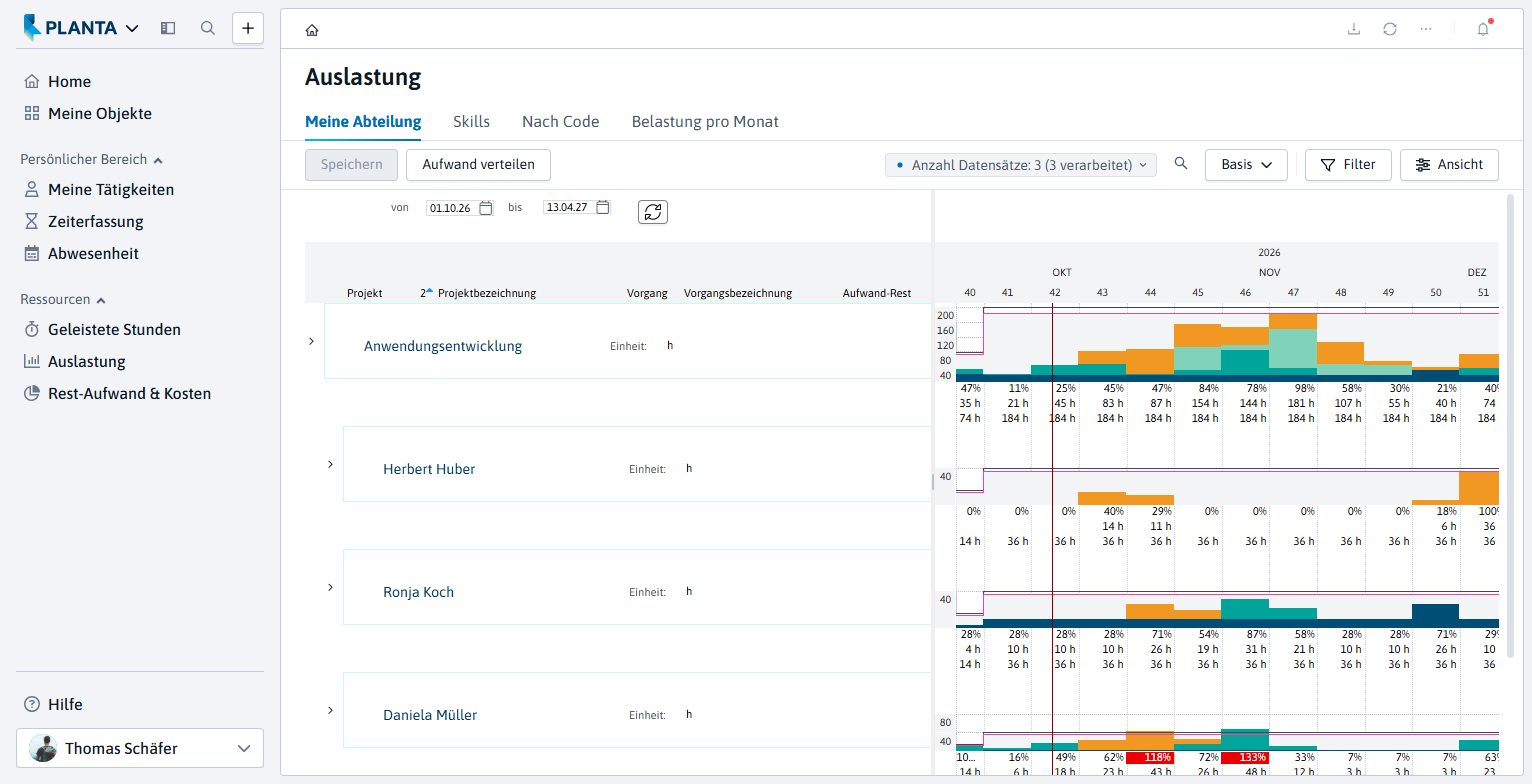The width and height of the screenshot is (1532, 784).
Task: Click the von date input field
Action: [x=451, y=208]
